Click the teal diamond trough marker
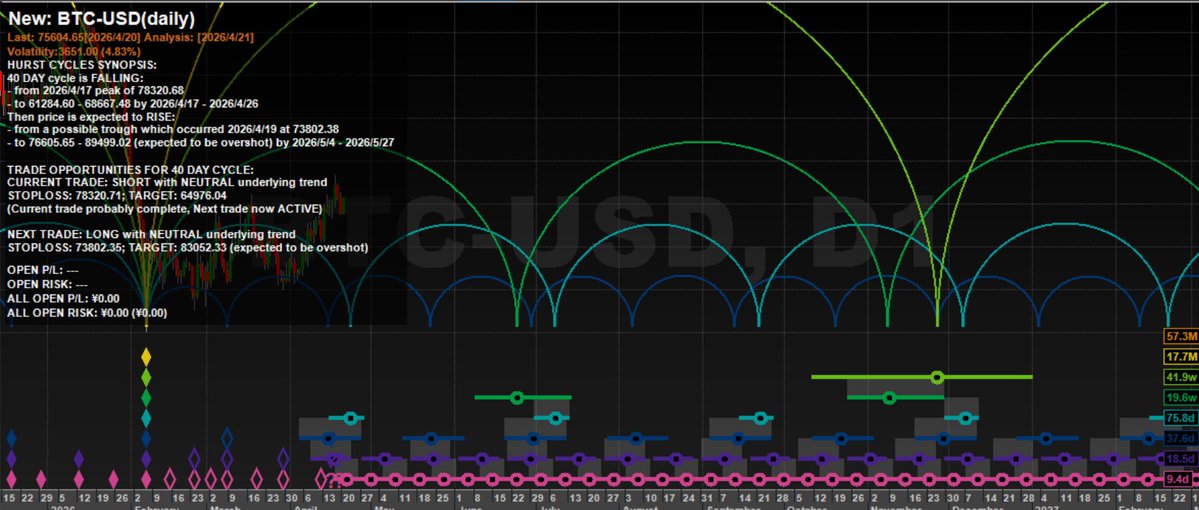 [146, 418]
